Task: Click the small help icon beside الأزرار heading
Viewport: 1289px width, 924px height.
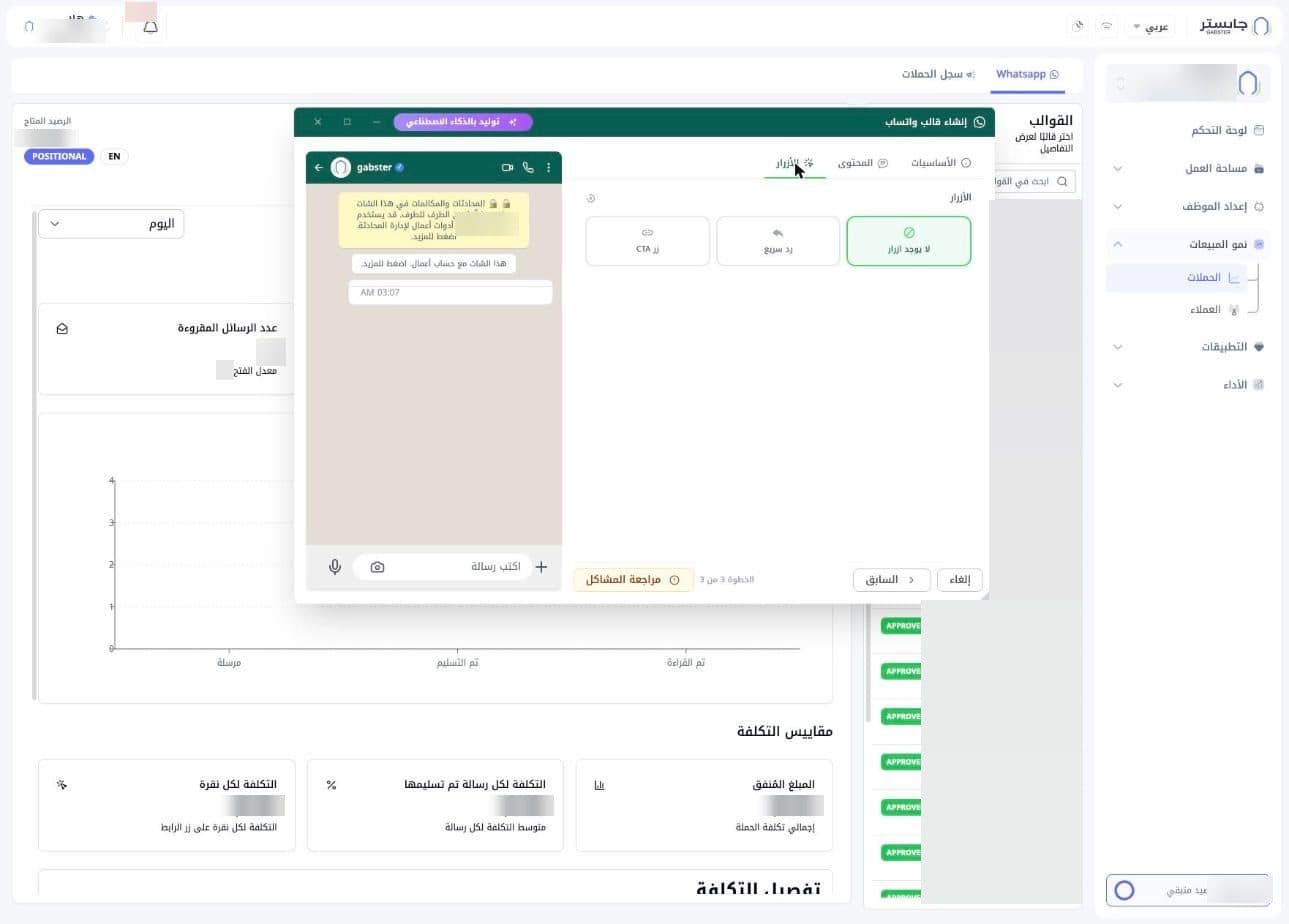Action: [591, 198]
